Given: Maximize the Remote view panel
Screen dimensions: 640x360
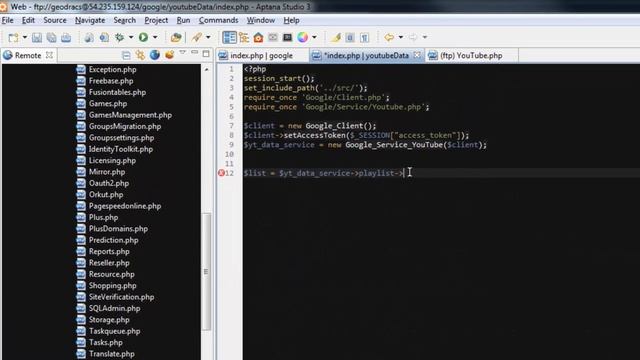Looking at the screenshot, I should click(206, 53).
